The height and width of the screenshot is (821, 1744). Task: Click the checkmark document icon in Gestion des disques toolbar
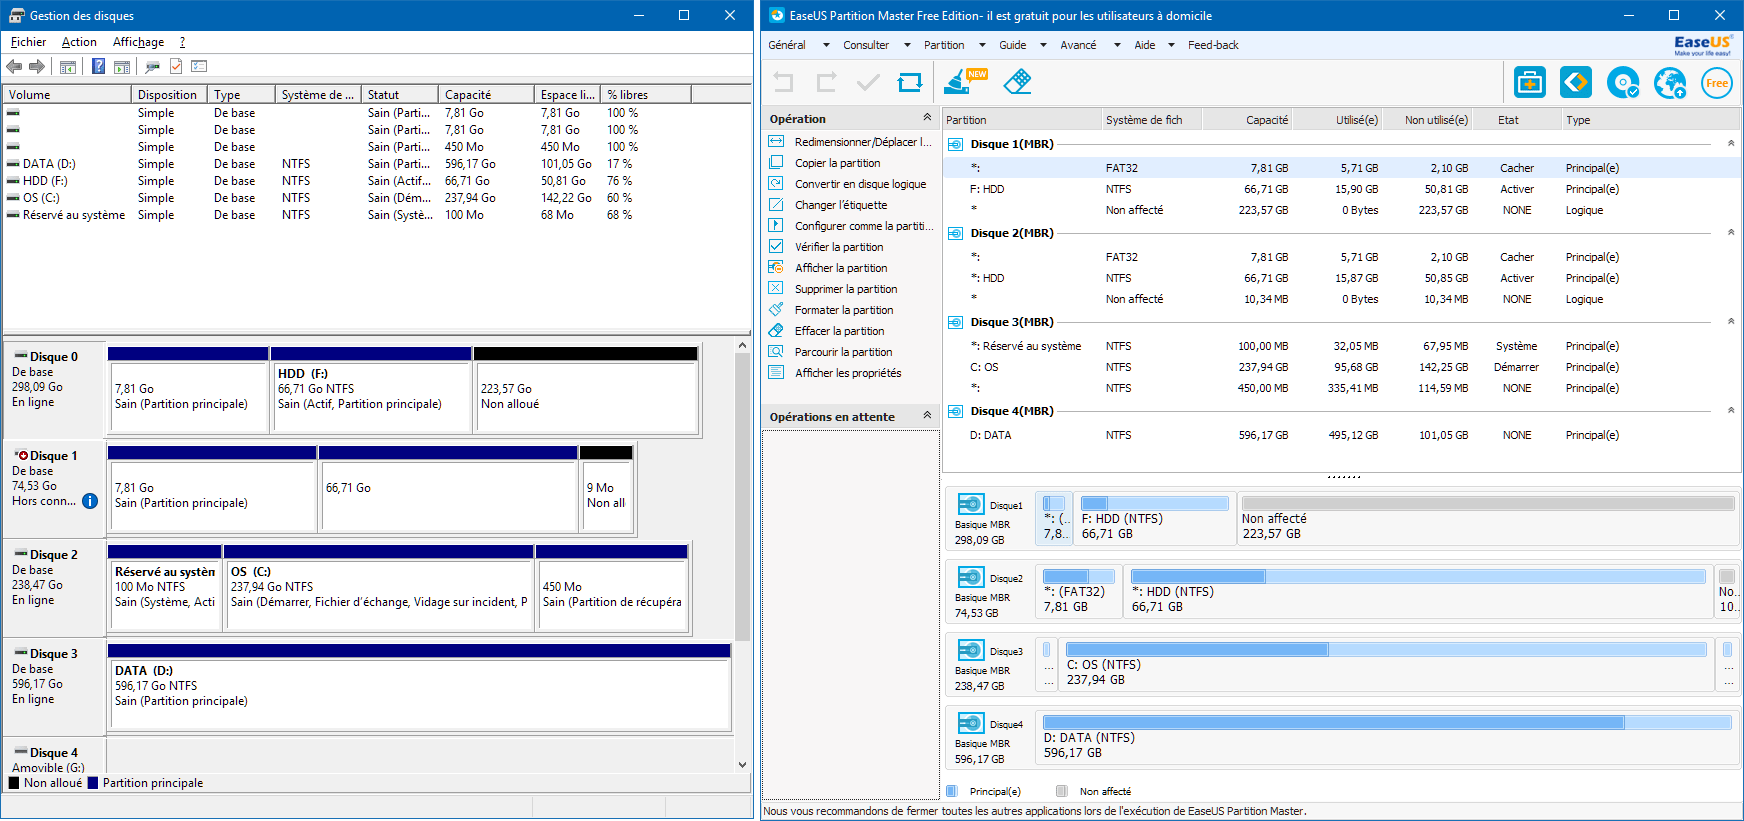[176, 67]
